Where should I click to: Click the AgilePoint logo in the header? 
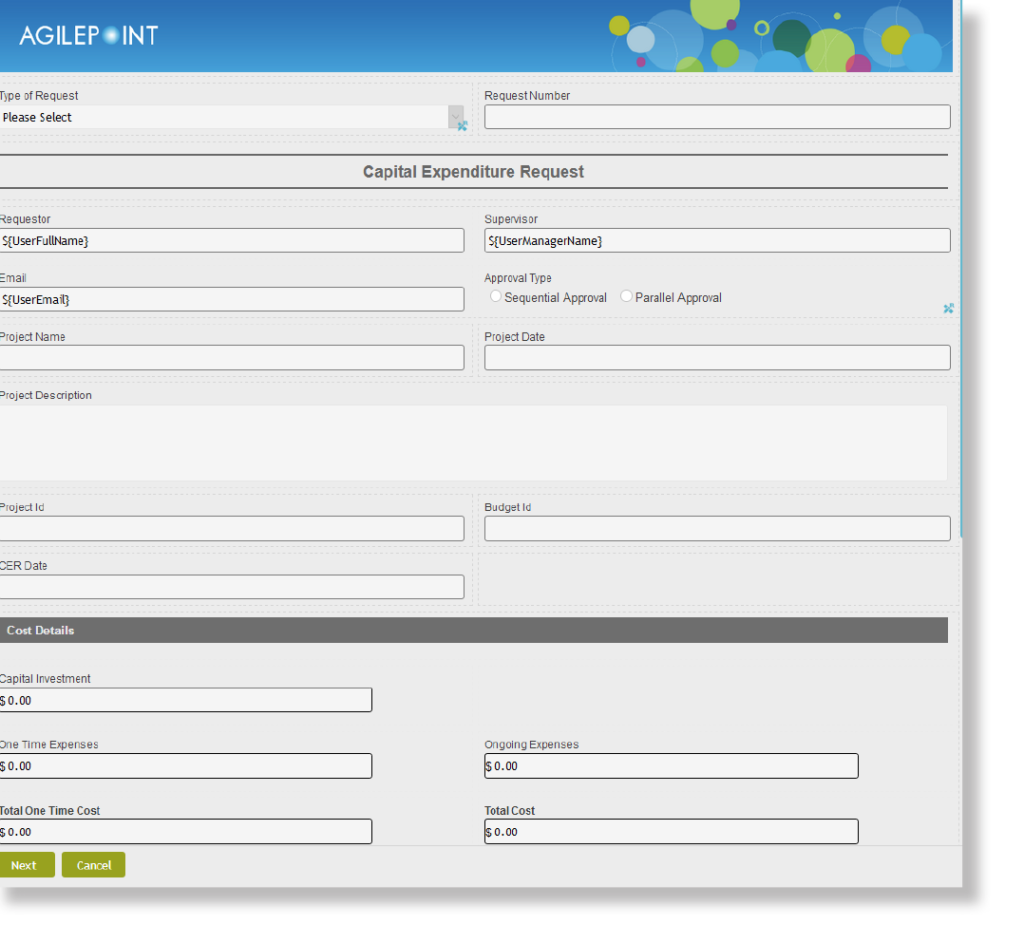pos(89,35)
